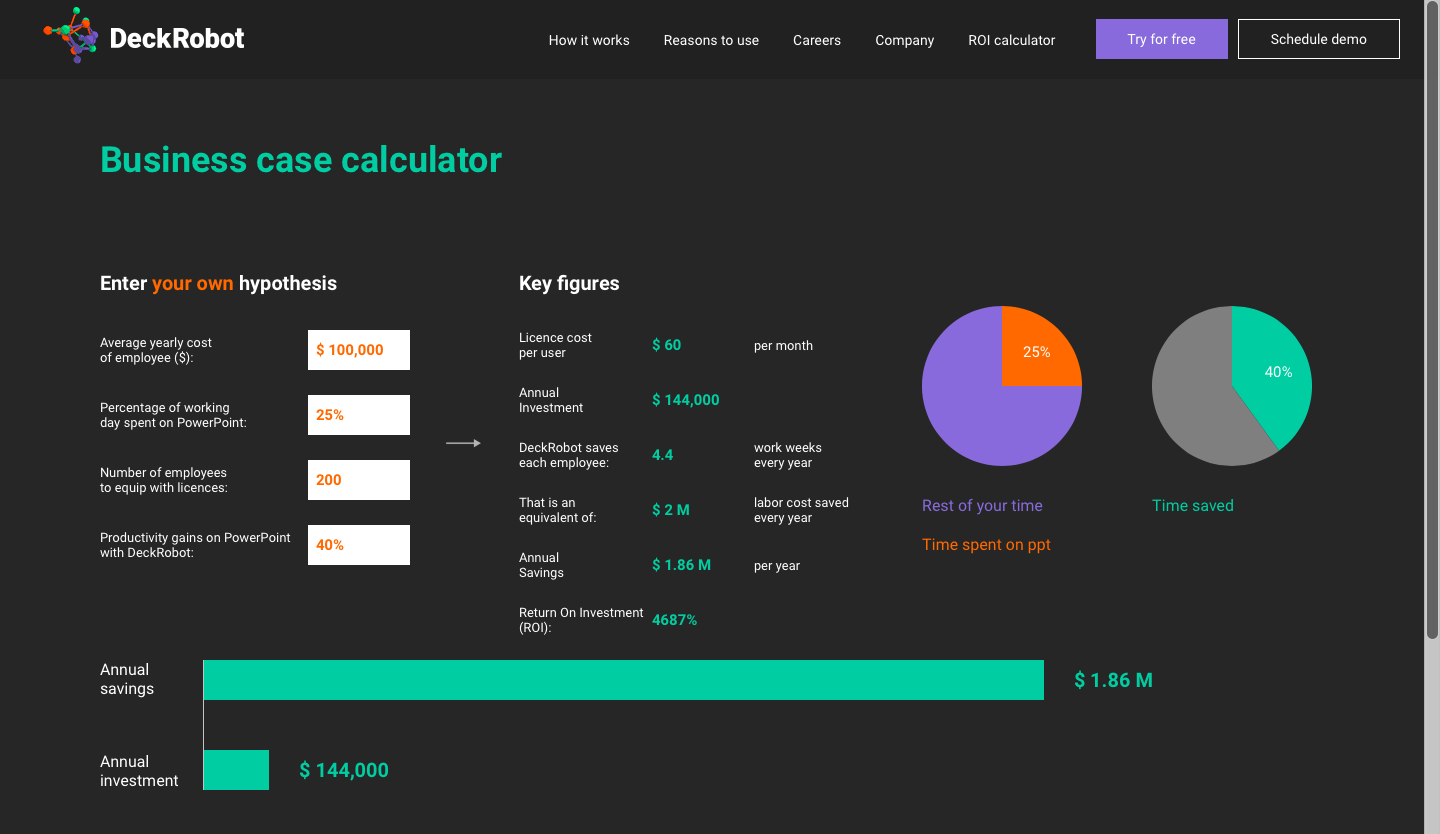Go to Reasons to use page
1440x834 pixels.
pyautogui.click(x=711, y=40)
